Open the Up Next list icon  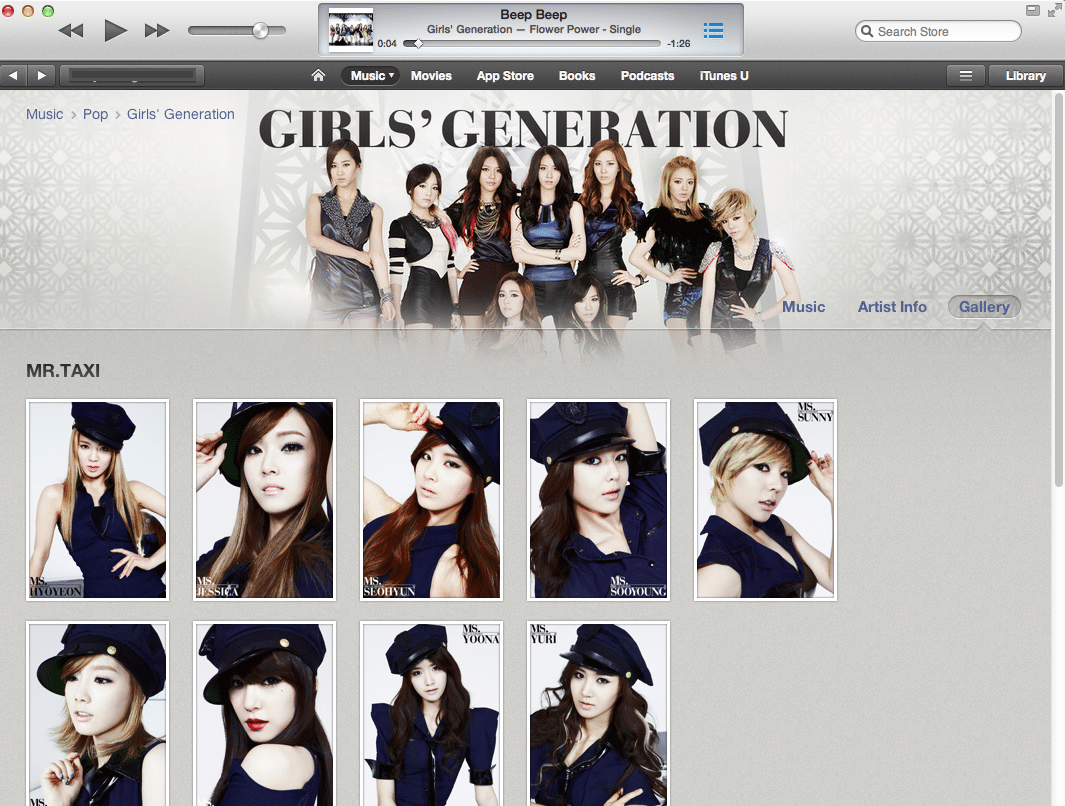713,31
